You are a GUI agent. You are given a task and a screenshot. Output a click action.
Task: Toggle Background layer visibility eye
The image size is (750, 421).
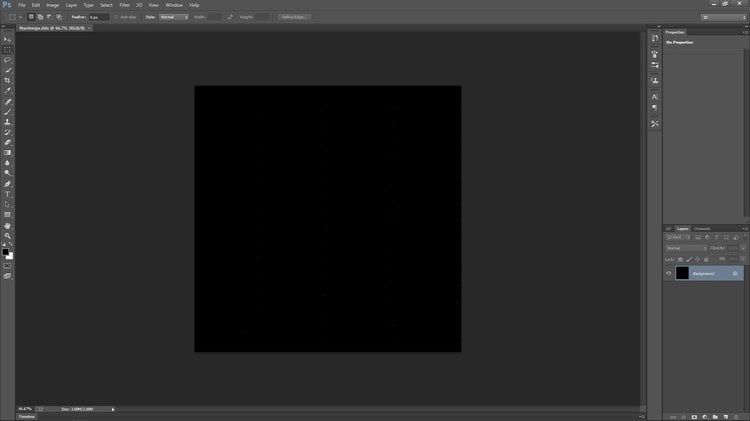(x=669, y=273)
